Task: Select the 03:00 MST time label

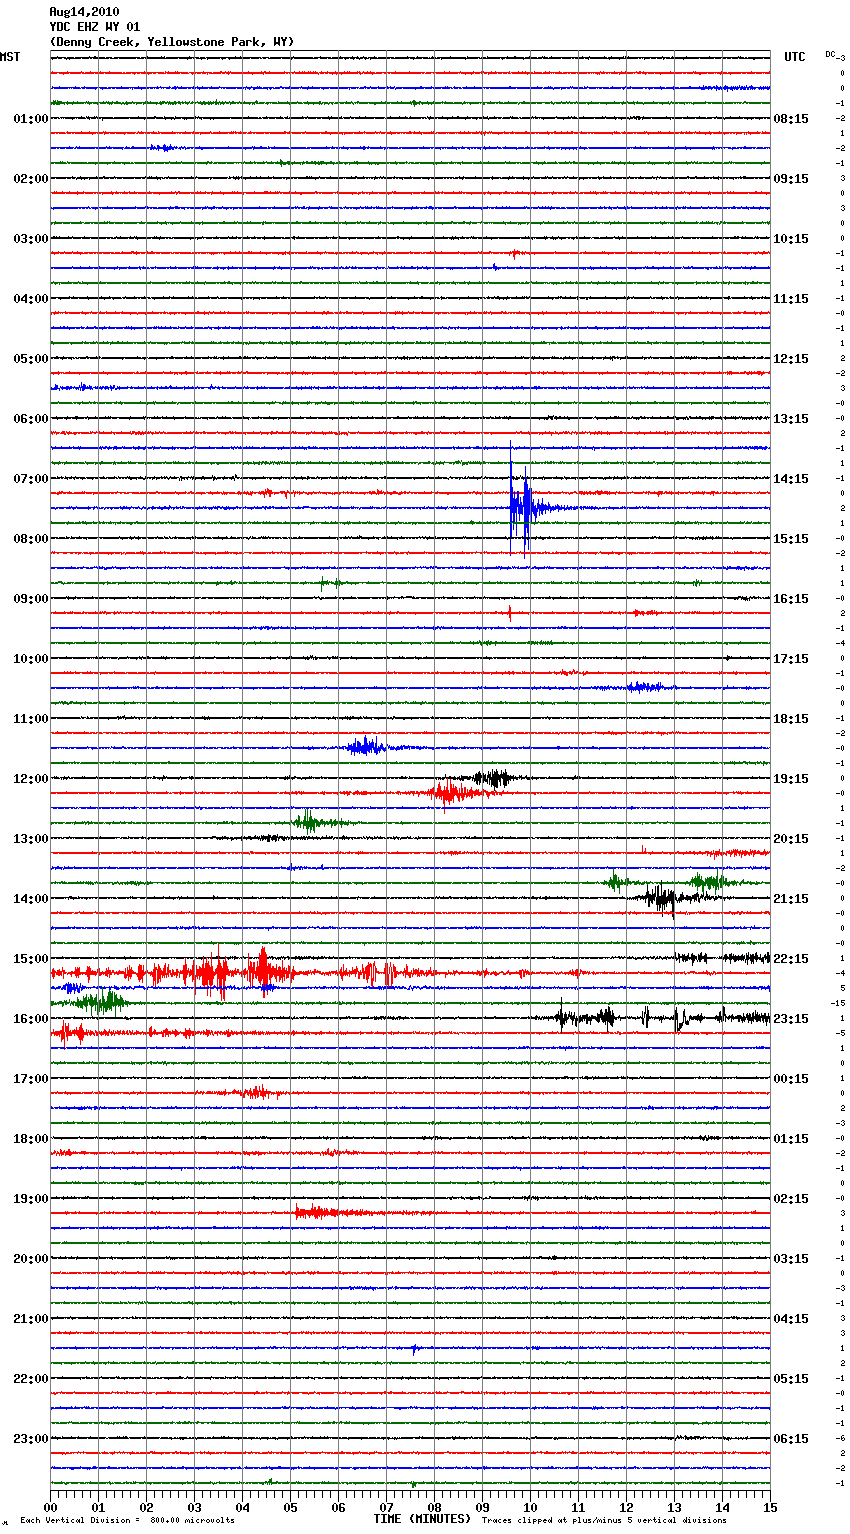Action: (x=31, y=239)
